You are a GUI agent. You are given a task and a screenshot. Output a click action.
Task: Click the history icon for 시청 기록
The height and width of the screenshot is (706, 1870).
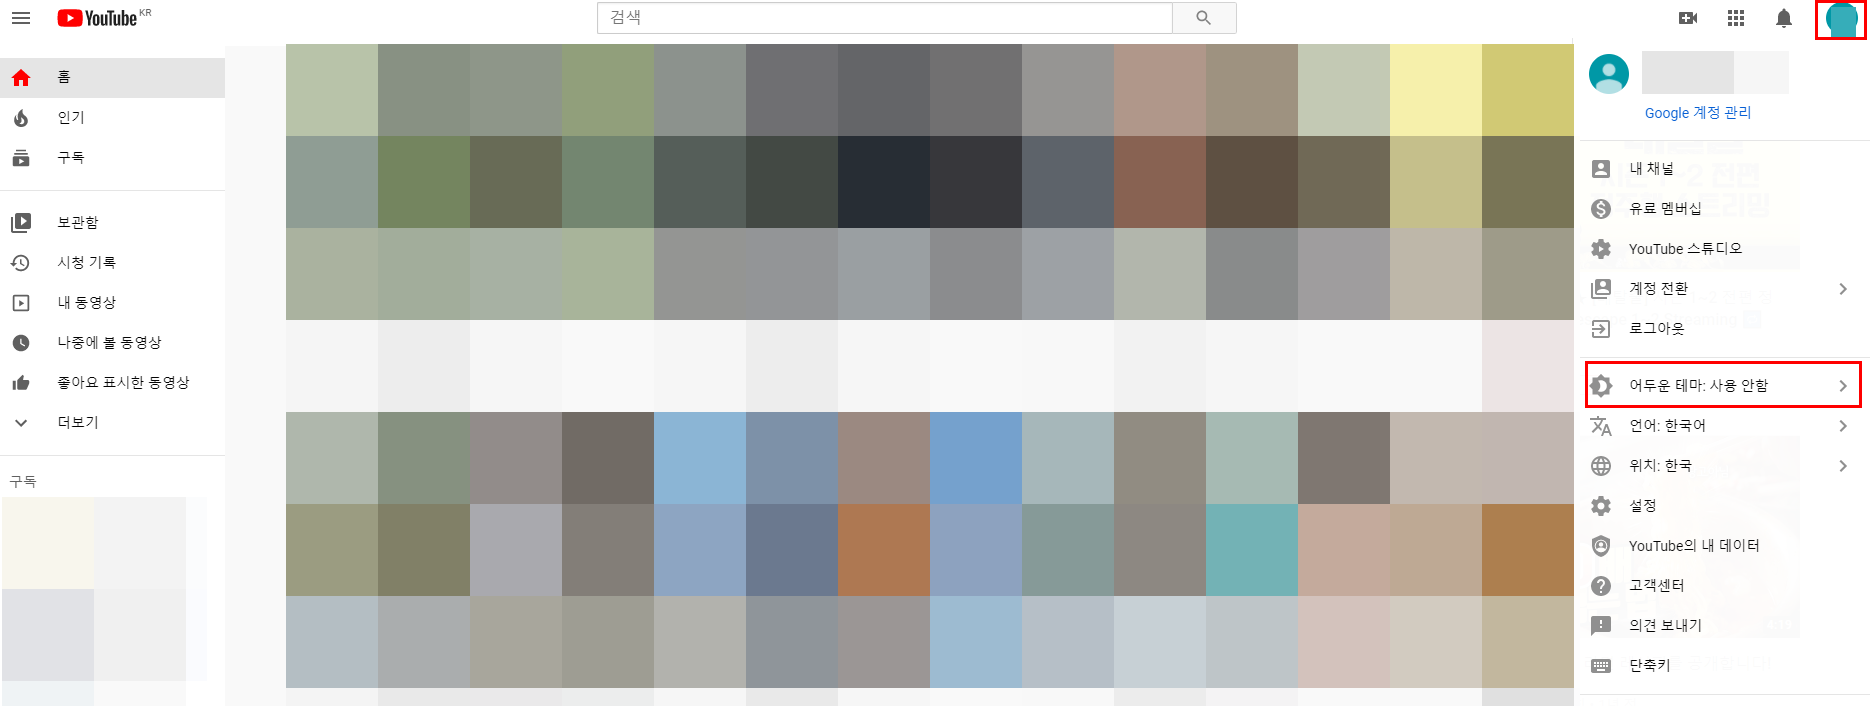click(x=21, y=262)
